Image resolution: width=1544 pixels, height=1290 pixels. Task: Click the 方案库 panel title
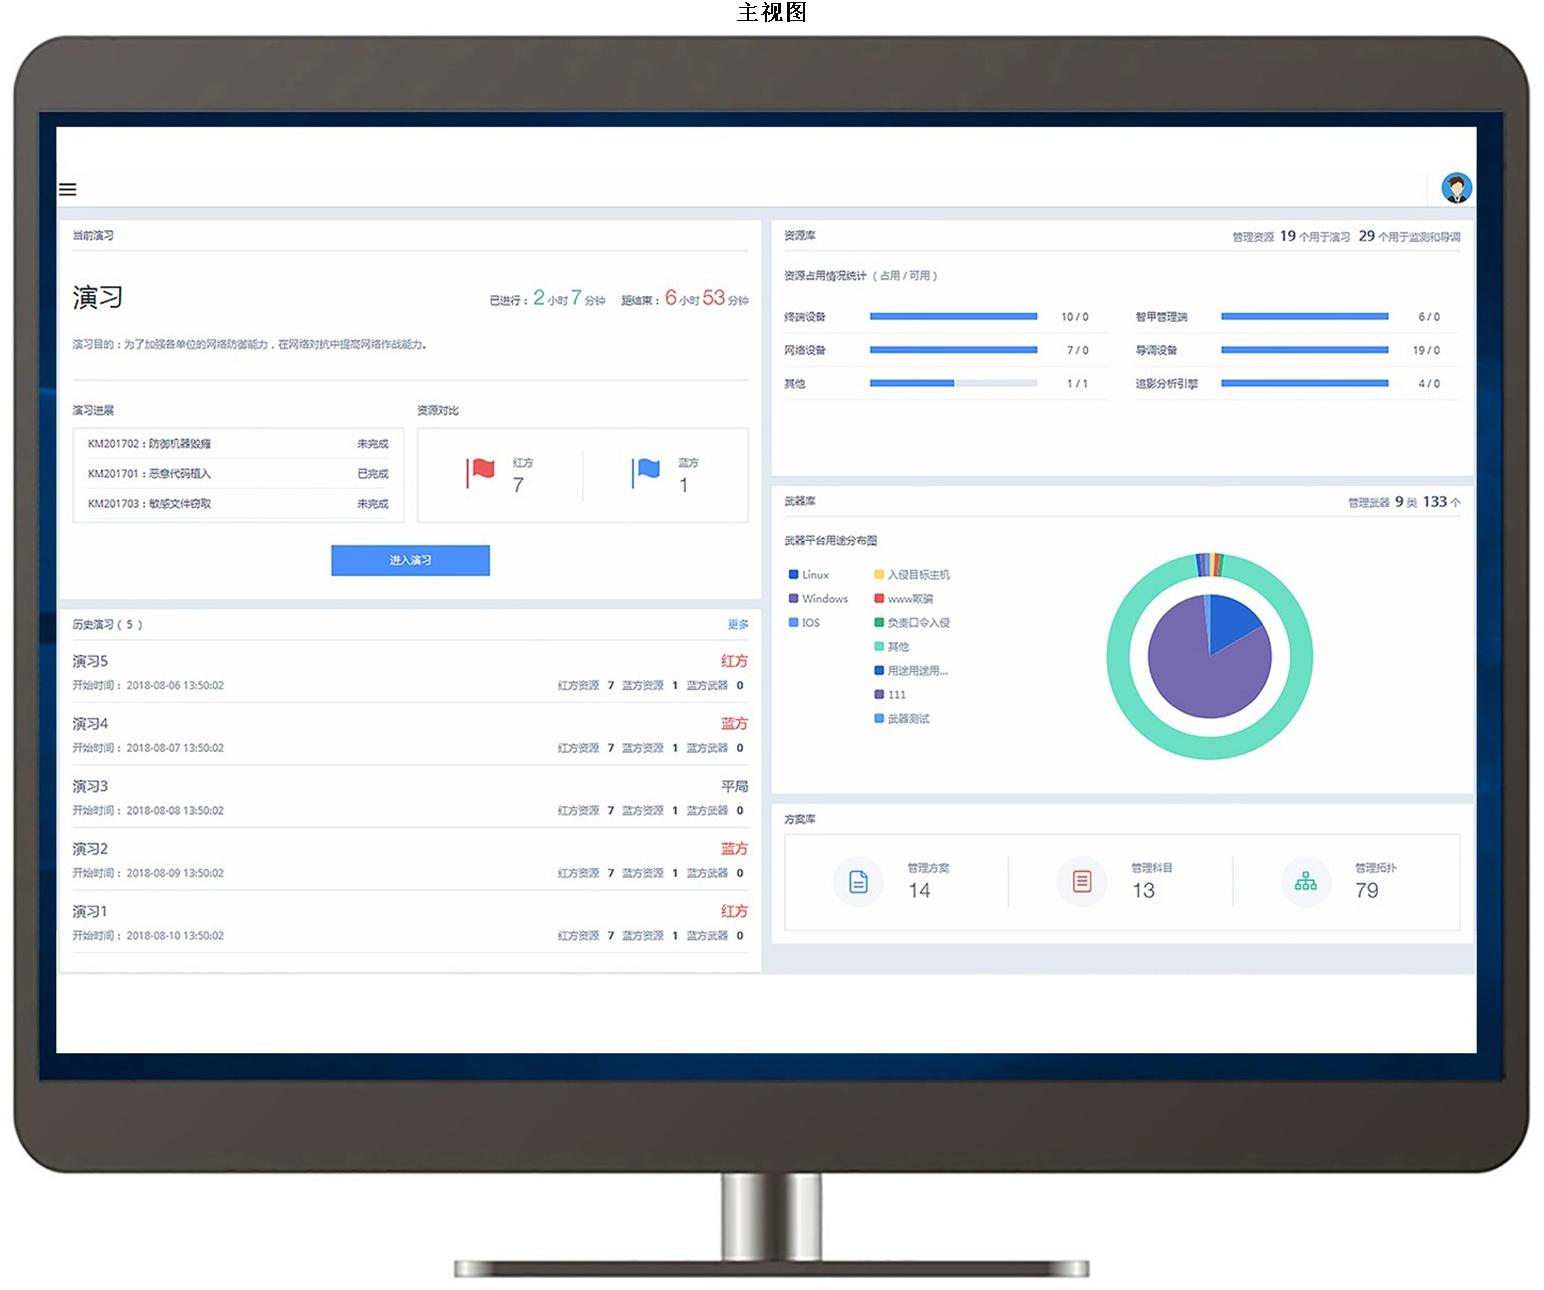[800, 819]
